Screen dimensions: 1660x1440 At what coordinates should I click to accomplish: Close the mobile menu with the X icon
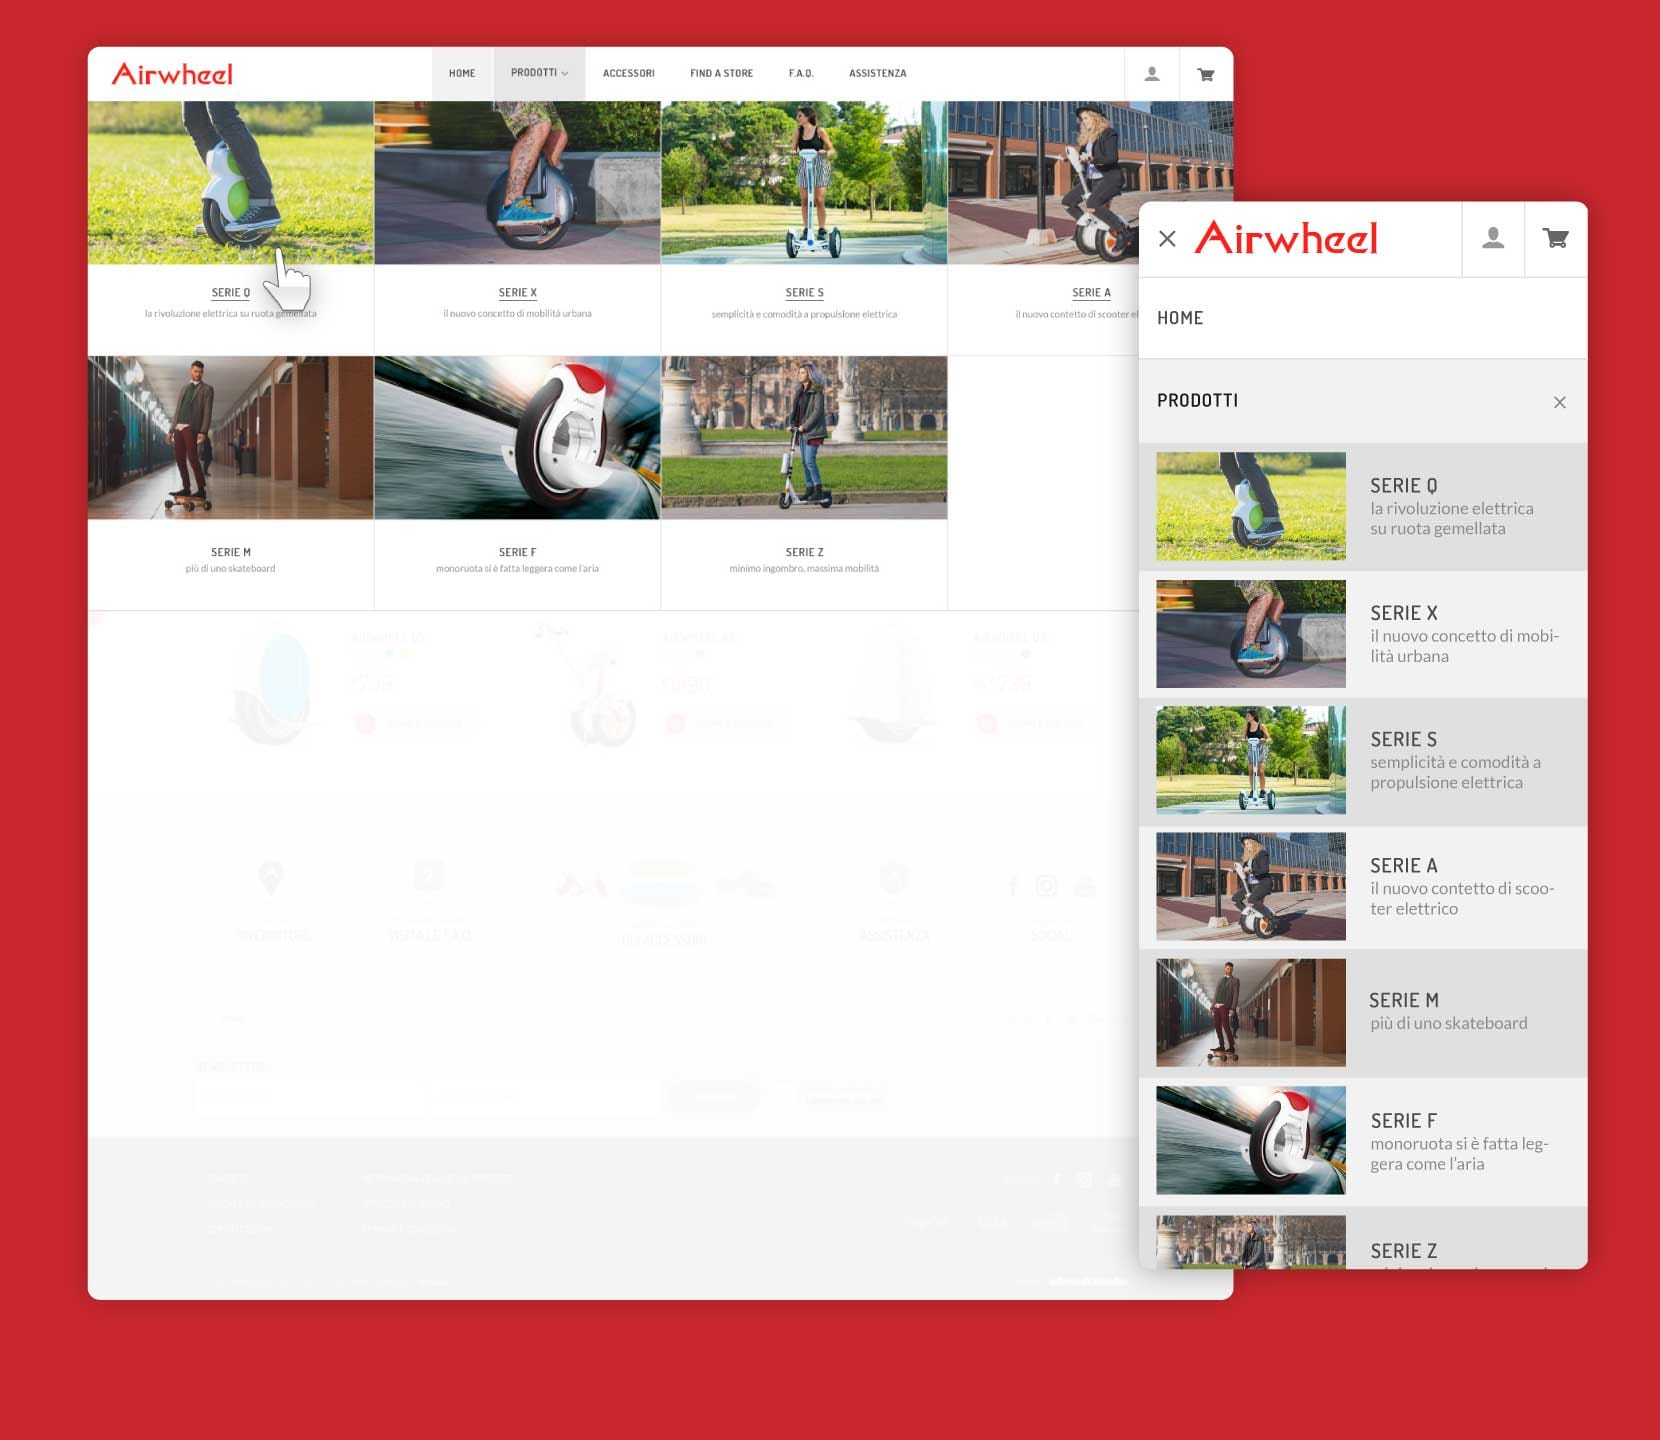click(x=1167, y=239)
